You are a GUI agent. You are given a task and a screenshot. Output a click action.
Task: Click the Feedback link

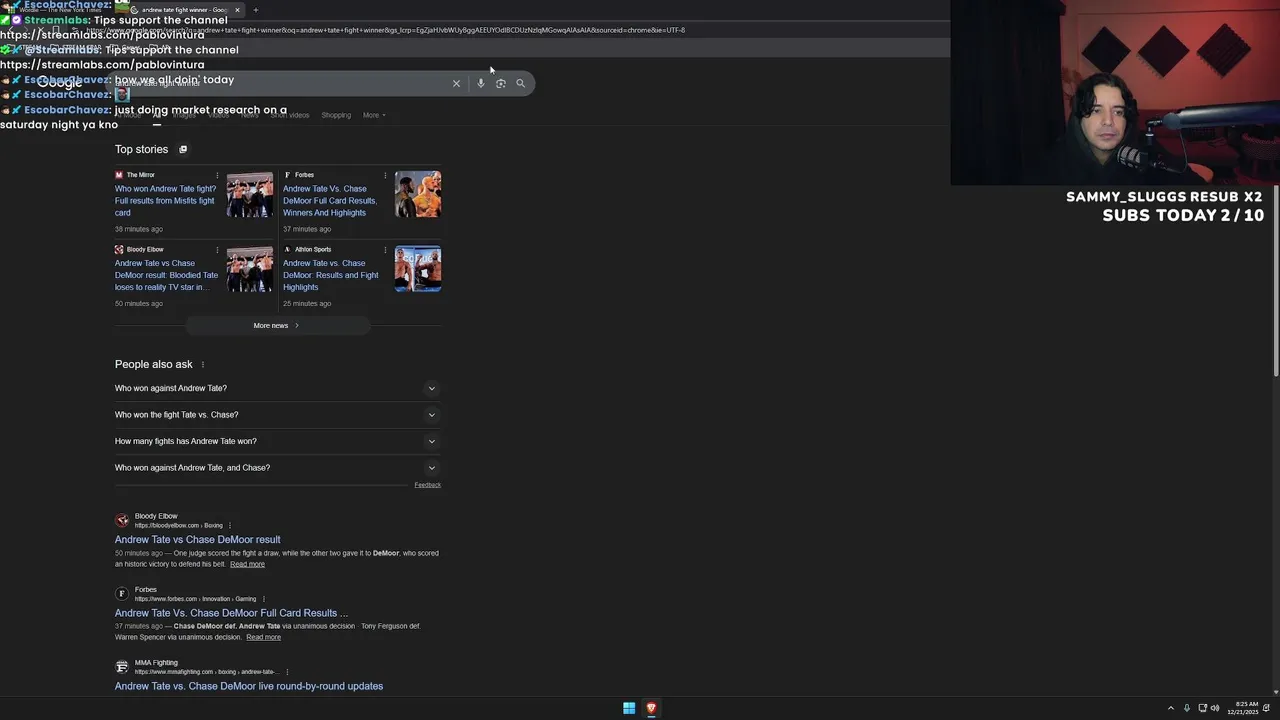coord(428,485)
